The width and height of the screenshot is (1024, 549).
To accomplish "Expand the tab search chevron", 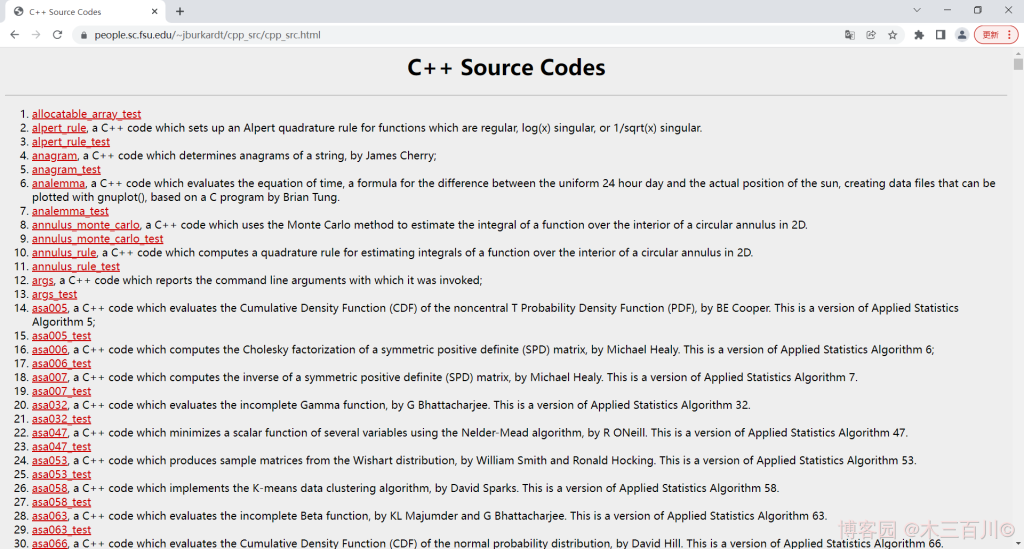I will pos(917,10).
